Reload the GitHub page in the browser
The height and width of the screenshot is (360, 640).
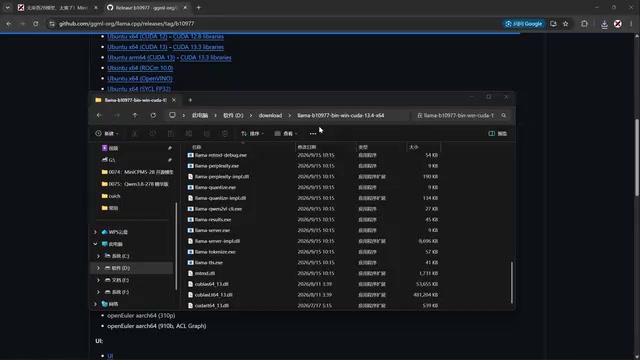[36, 24]
